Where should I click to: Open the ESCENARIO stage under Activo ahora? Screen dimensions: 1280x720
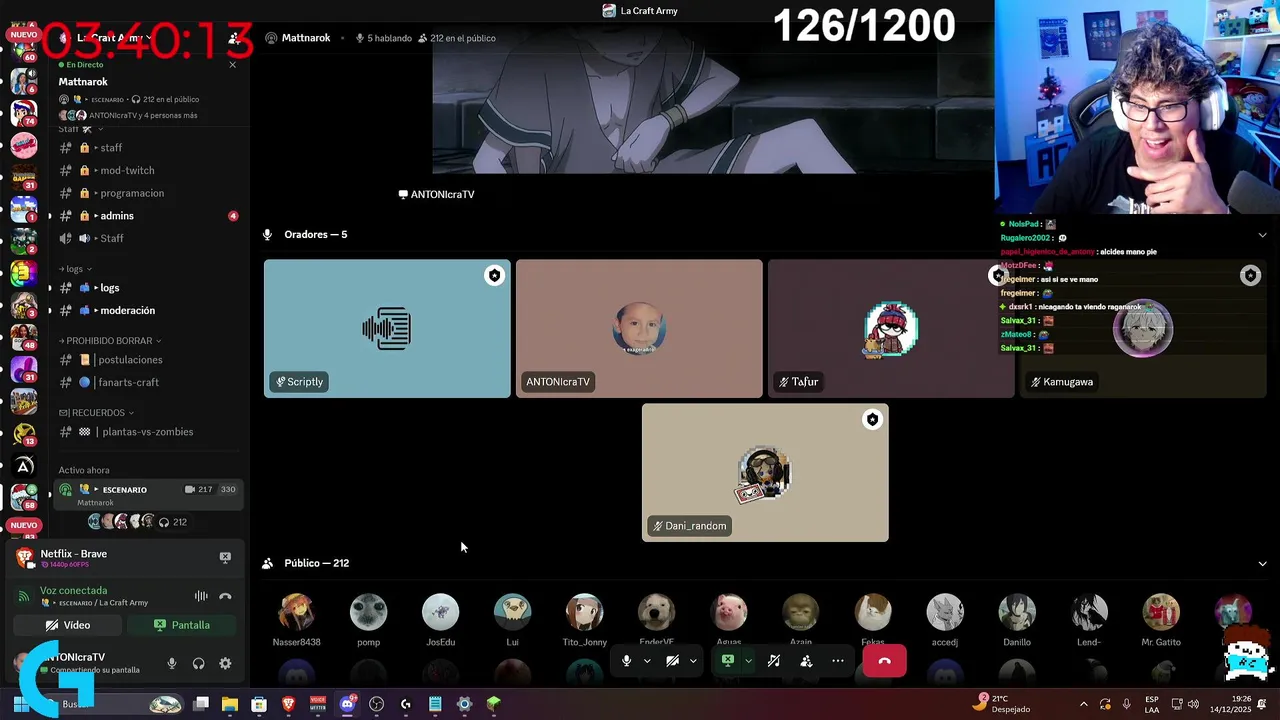tap(148, 494)
